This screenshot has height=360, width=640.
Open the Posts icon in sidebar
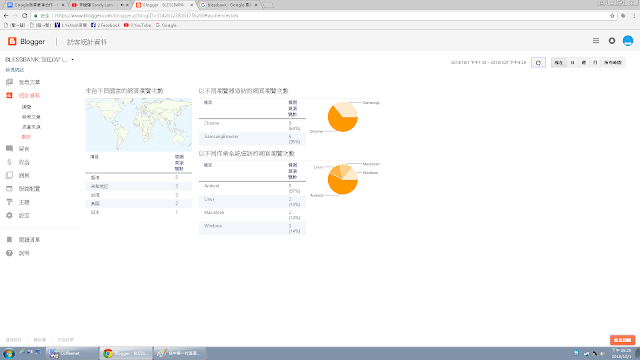tap(9, 82)
